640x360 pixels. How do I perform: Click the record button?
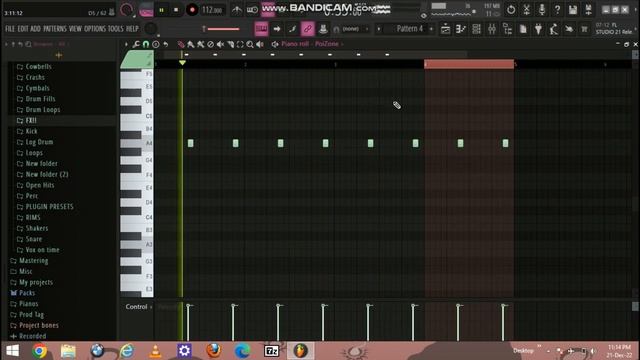[x=192, y=10]
